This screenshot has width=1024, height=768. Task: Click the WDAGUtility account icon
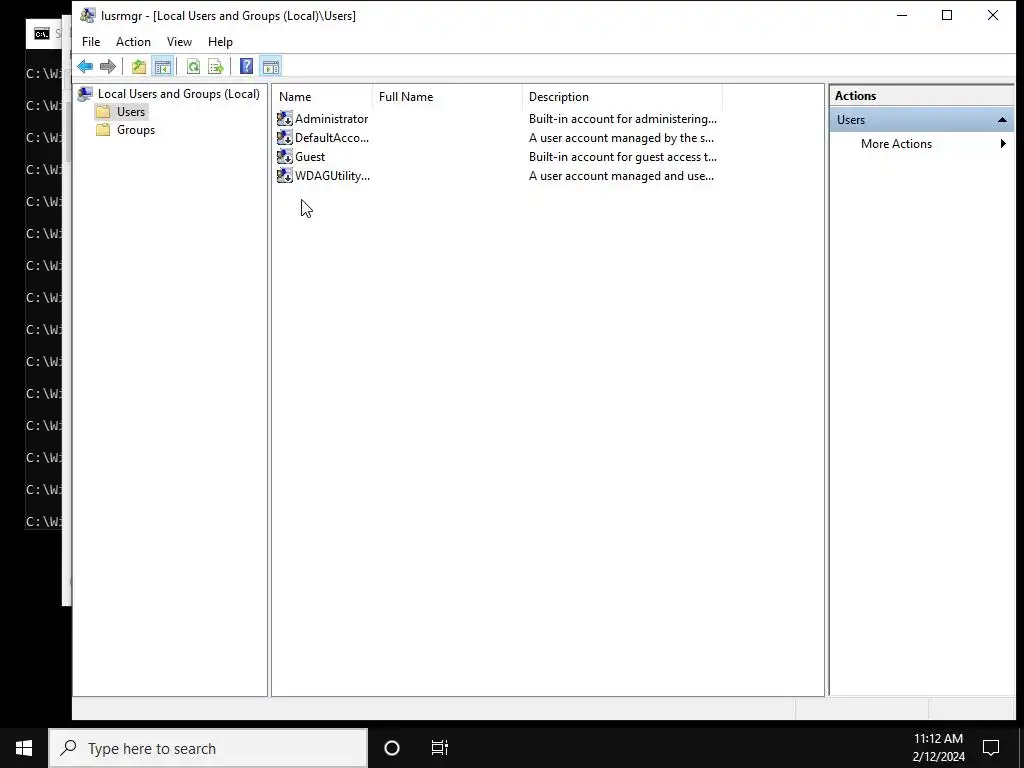285,176
